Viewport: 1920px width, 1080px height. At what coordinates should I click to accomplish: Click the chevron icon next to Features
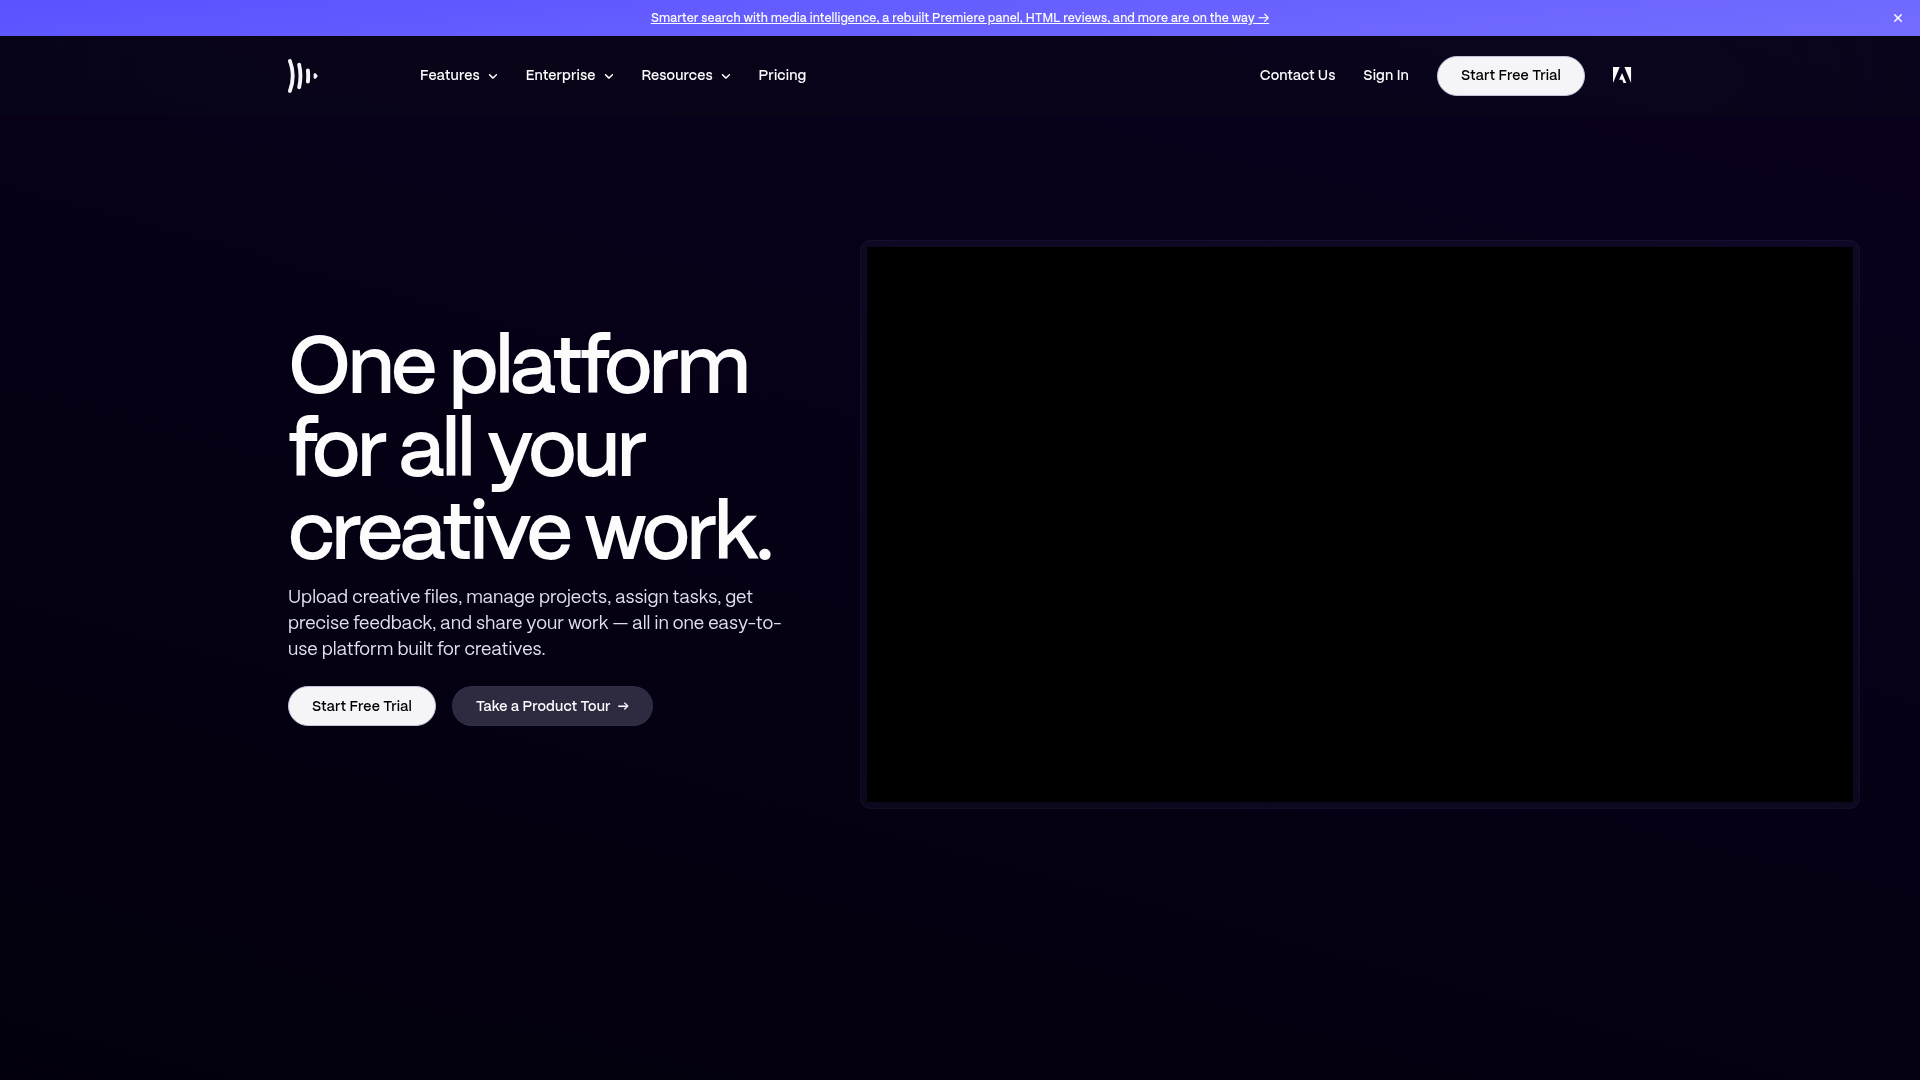click(492, 76)
